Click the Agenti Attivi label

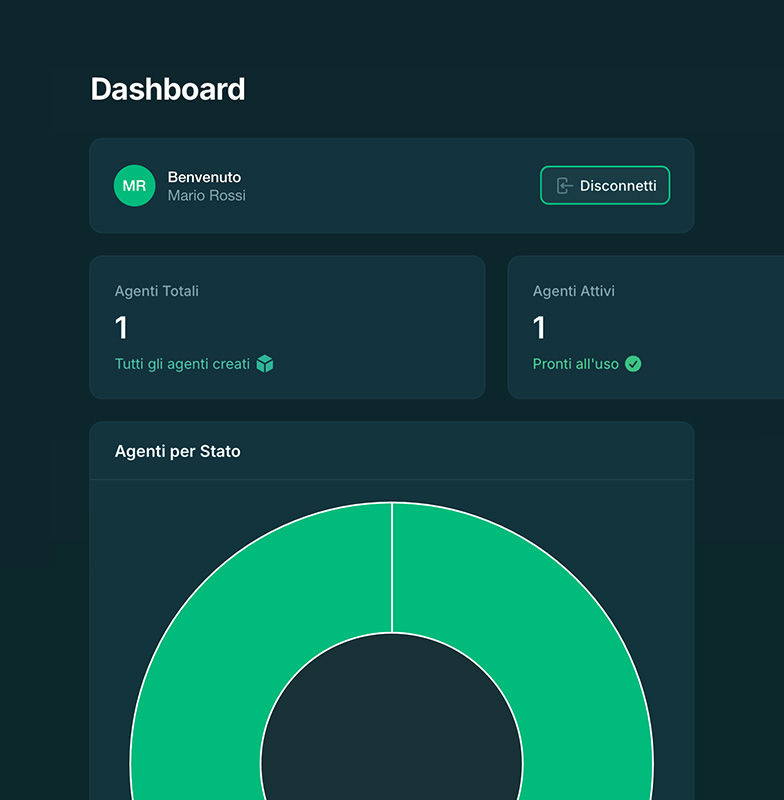pyautogui.click(x=574, y=291)
